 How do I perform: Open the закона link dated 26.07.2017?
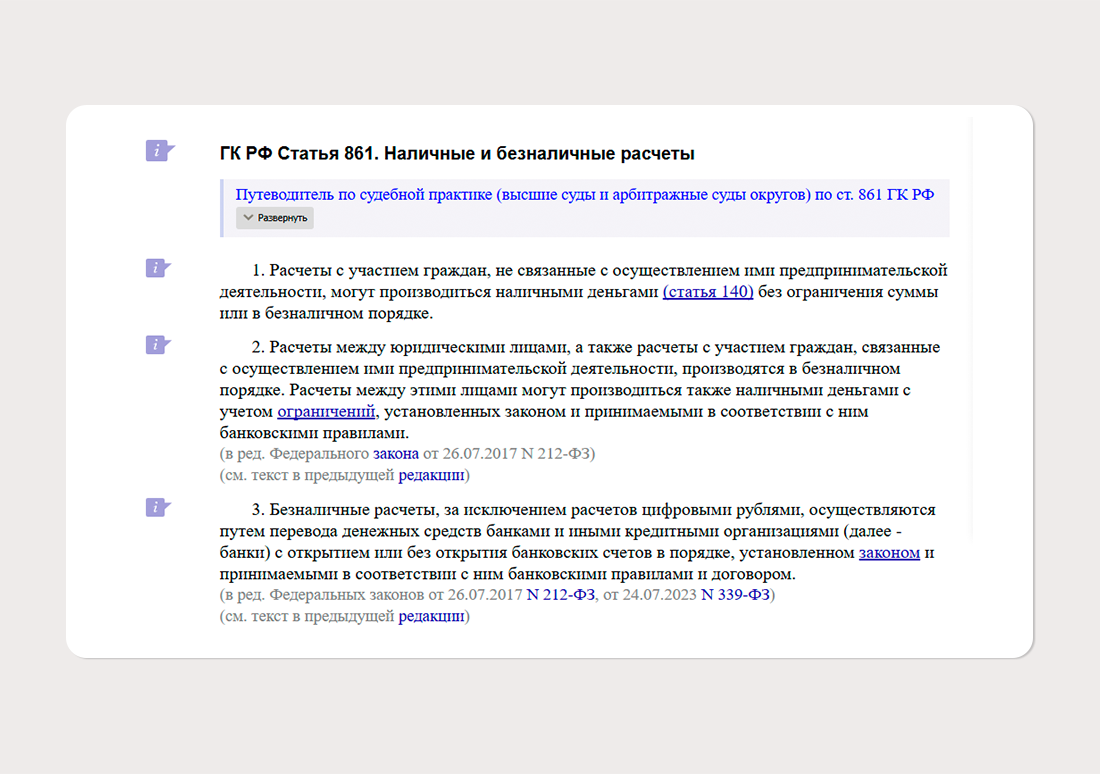click(396, 454)
